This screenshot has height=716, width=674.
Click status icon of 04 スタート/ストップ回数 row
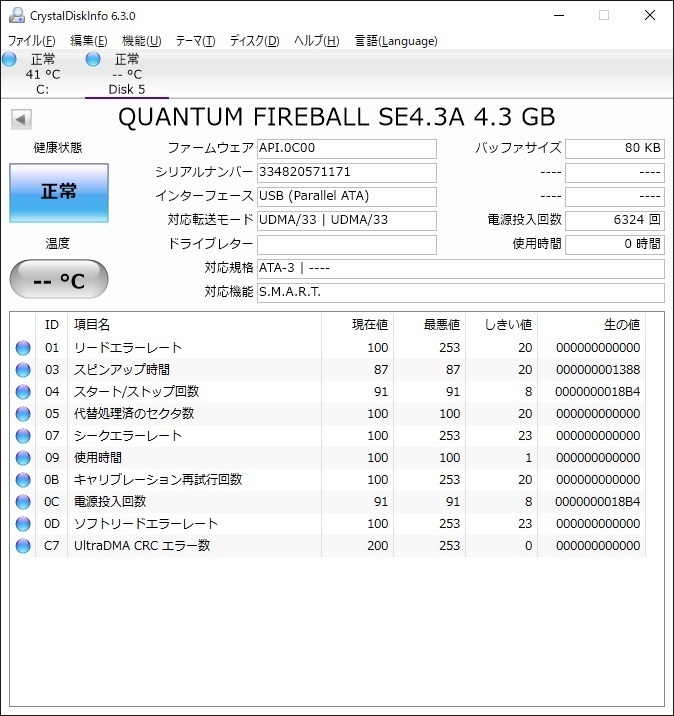point(23,391)
